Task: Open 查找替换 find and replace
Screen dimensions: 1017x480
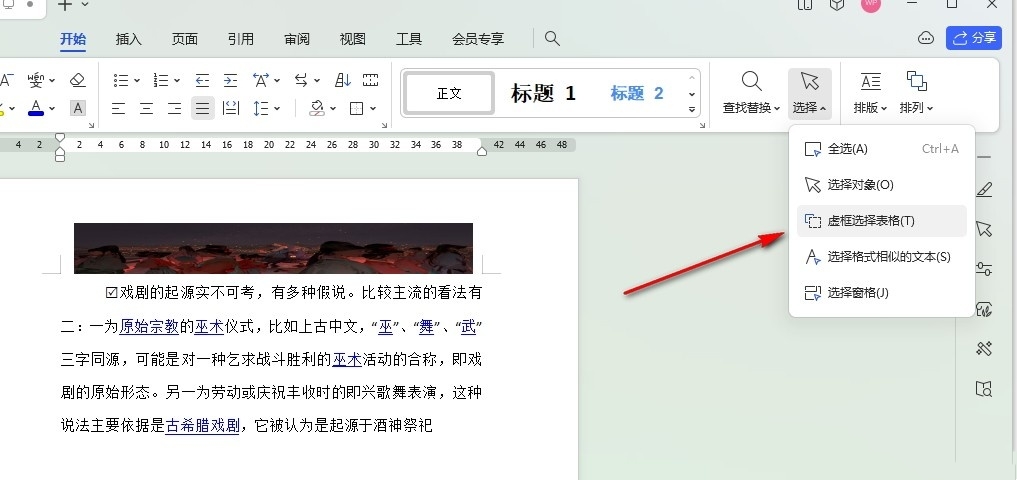Action: (751, 93)
